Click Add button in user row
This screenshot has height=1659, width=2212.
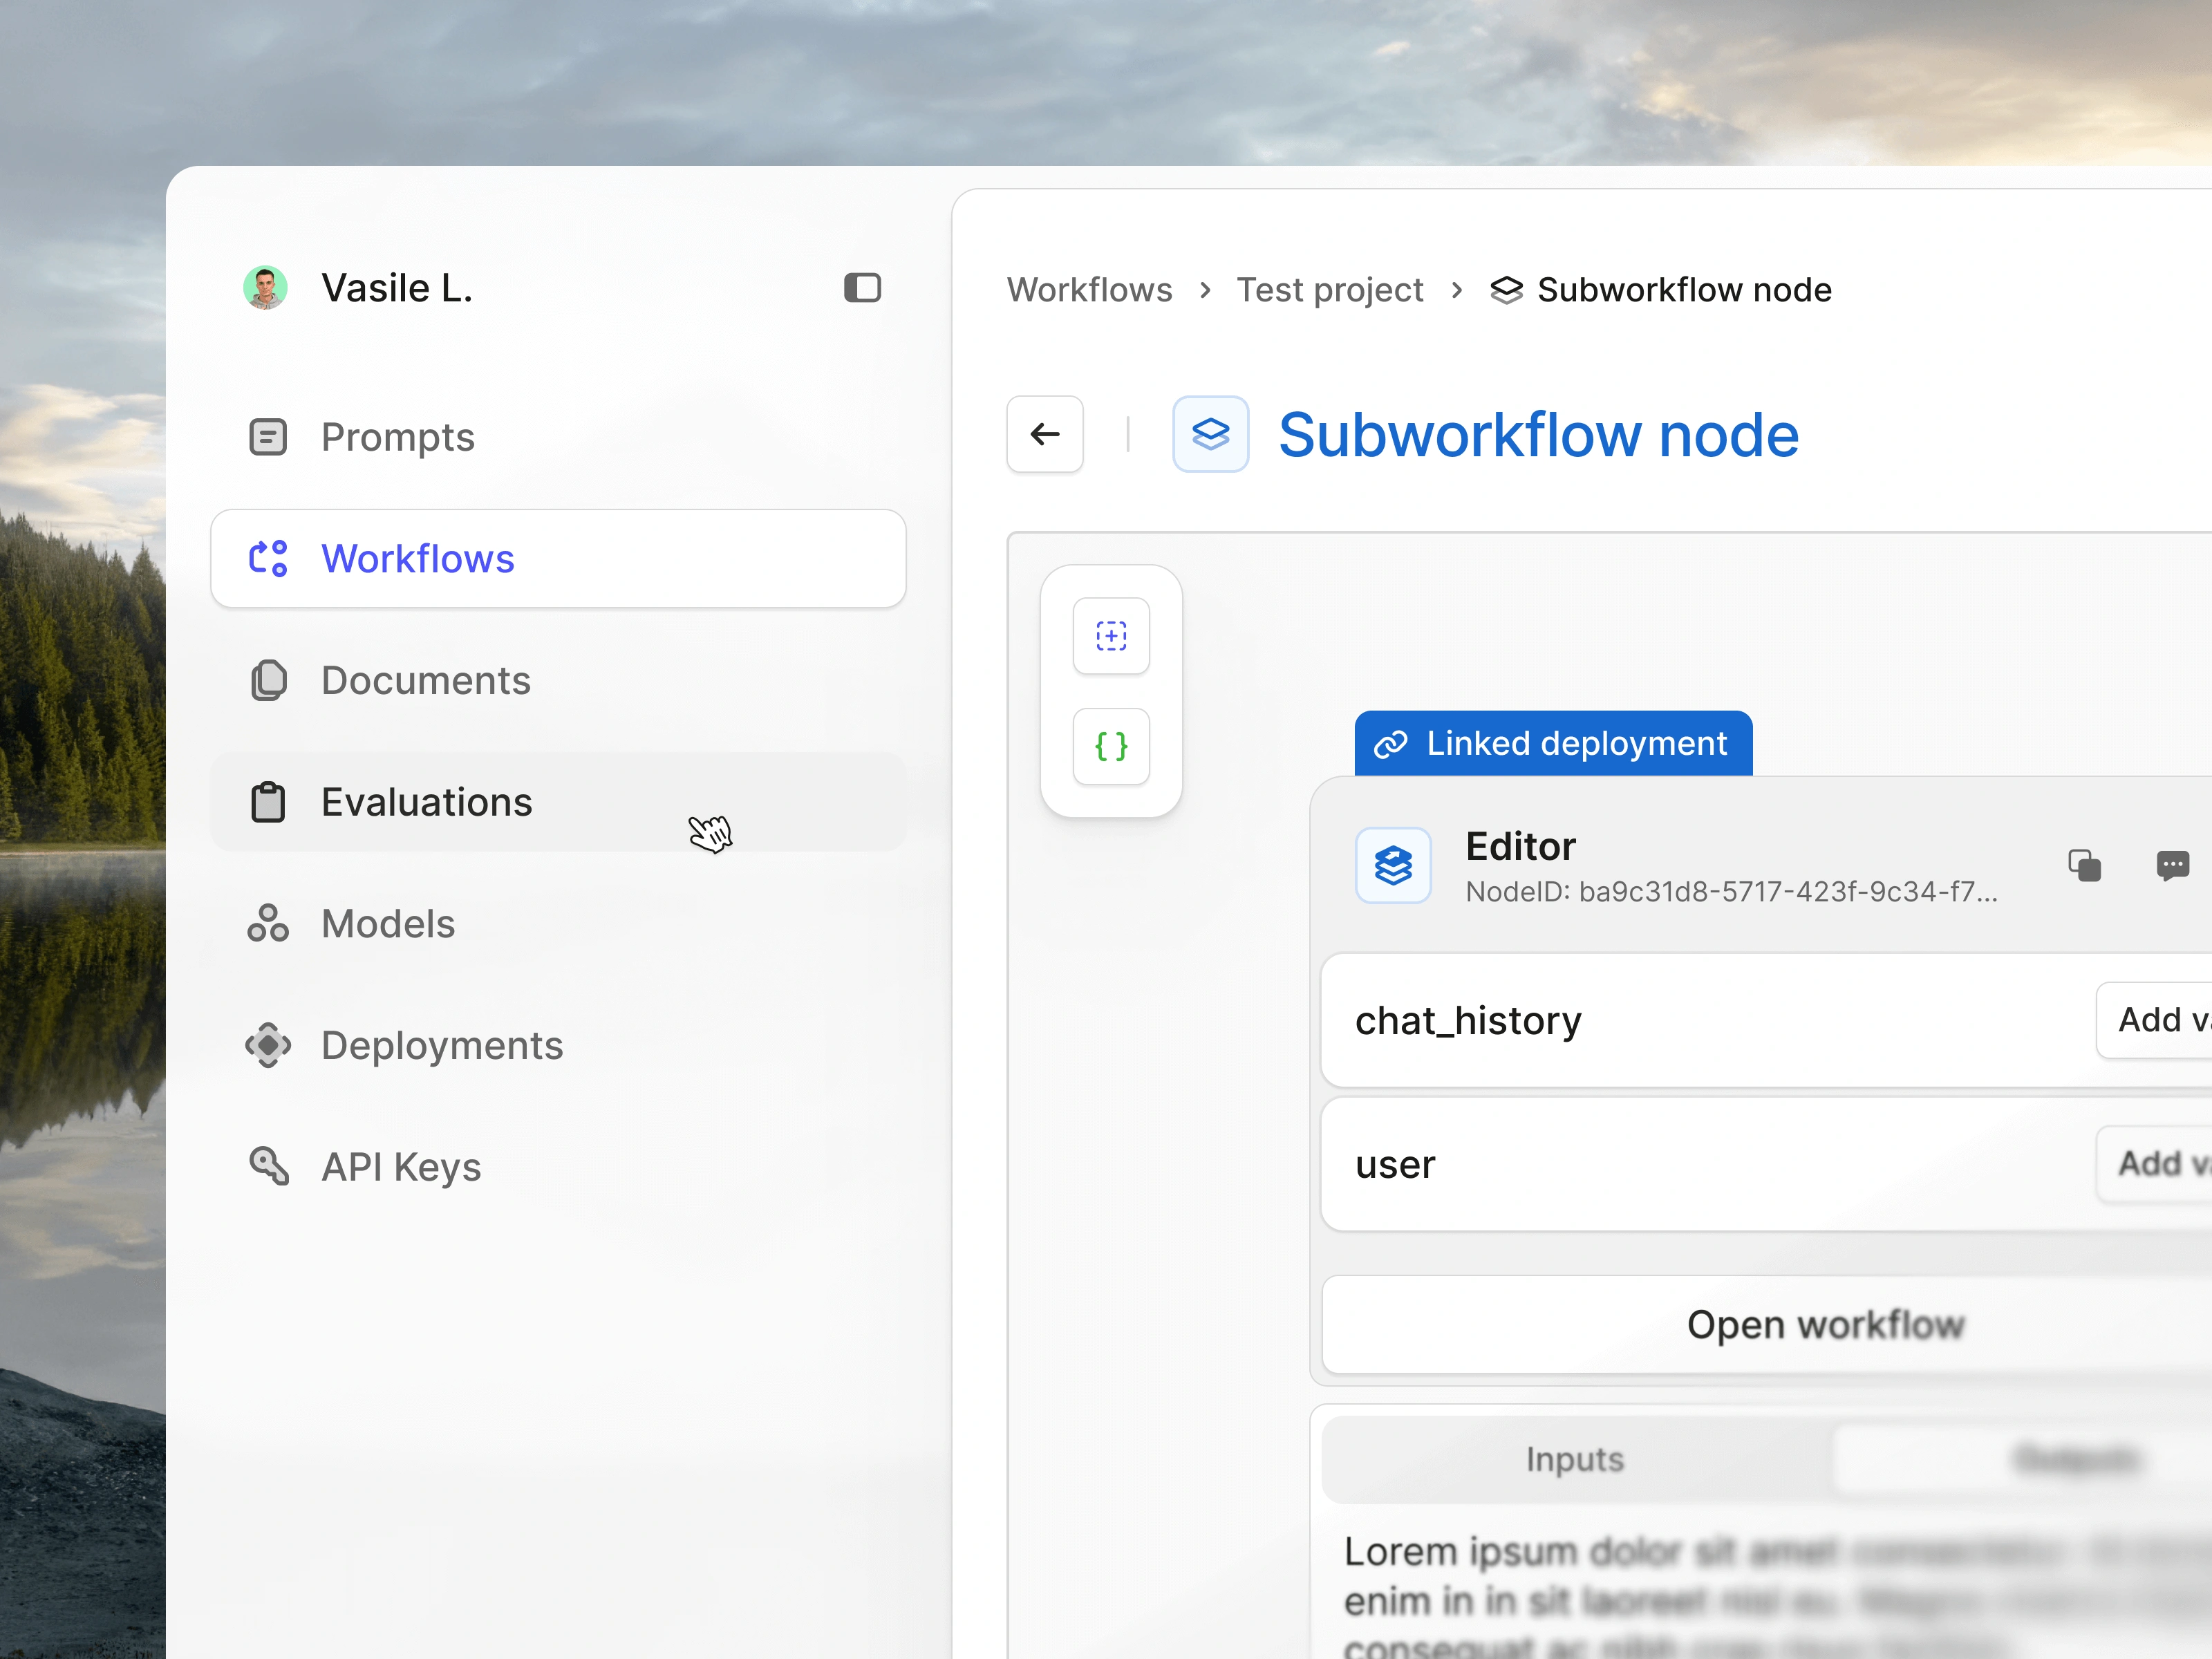pyautogui.click(x=2154, y=1164)
